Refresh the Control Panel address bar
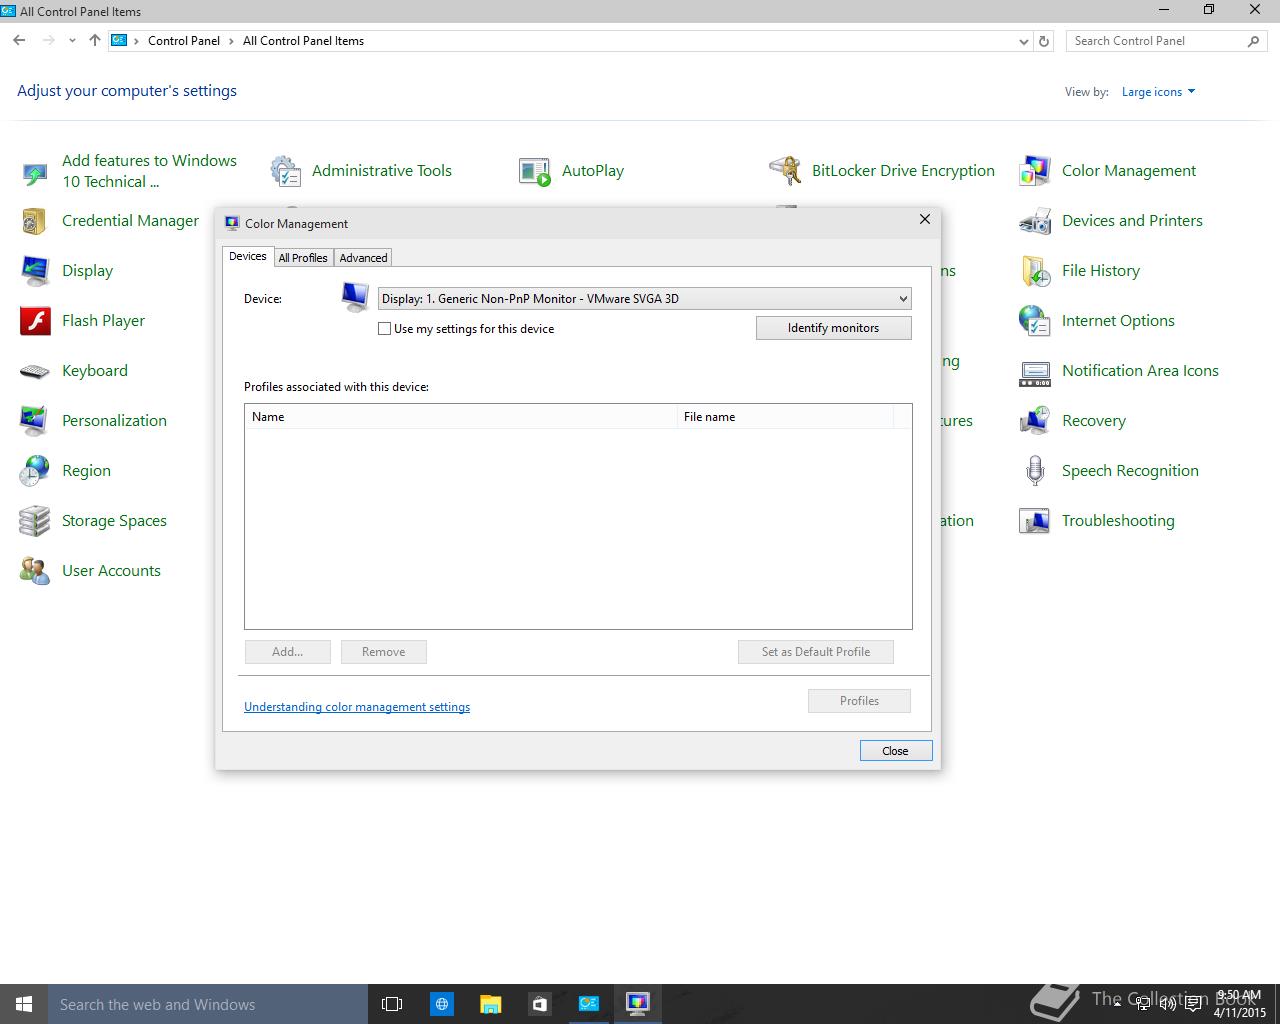1280x1024 pixels. pos(1044,41)
